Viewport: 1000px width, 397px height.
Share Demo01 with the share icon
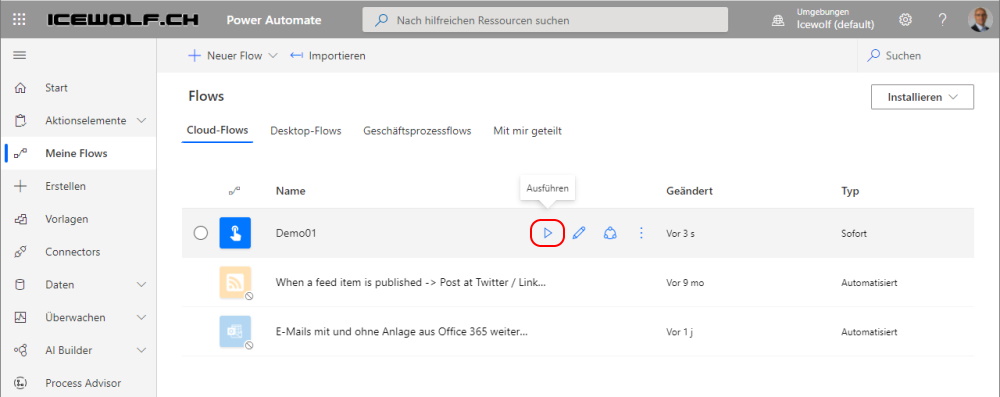pyautogui.click(x=610, y=234)
